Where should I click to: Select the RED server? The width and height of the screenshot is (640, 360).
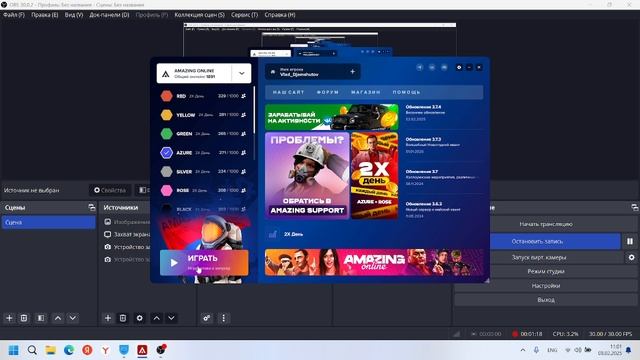(x=204, y=96)
